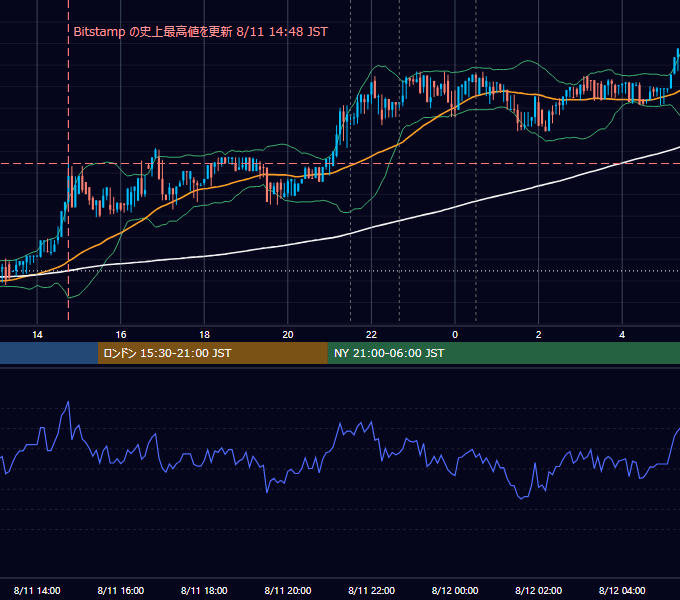Click the 8/11 16:00 time label
The image size is (680, 600).
pos(121,590)
